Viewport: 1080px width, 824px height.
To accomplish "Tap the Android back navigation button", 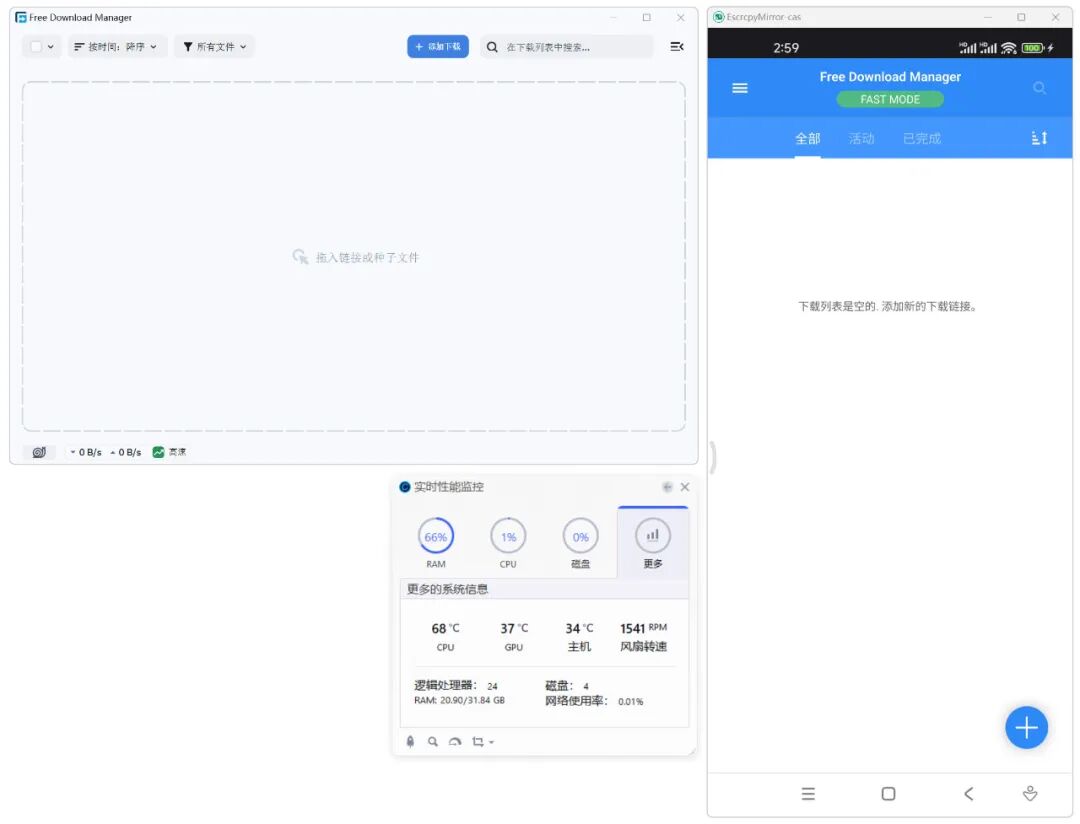I will pos(968,794).
